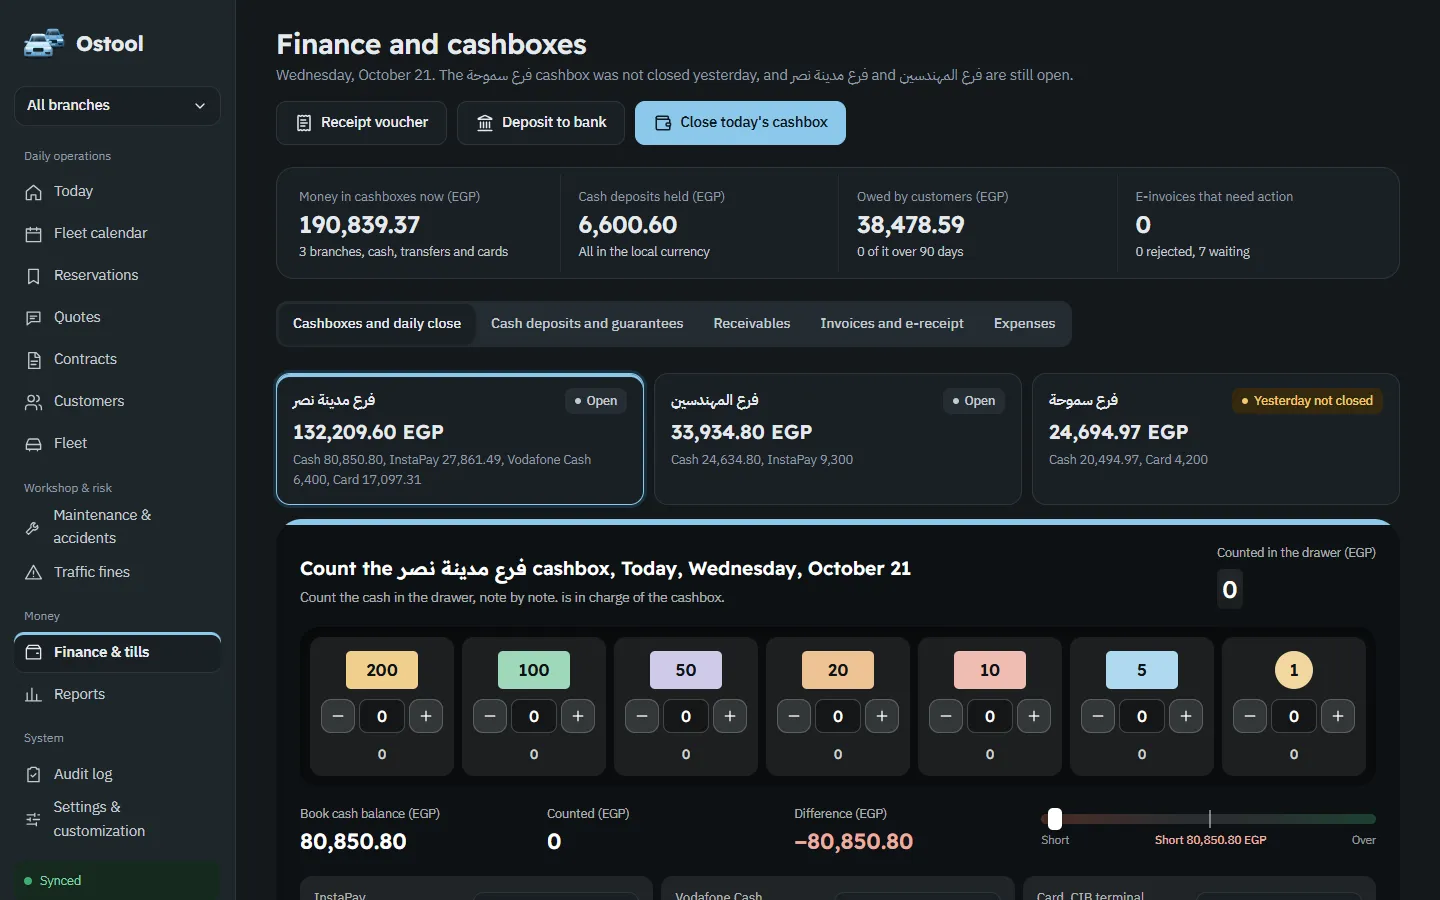This screenshot has height=900, width=1440.
Task: Increase the 200 note count
Action: click(426, 716)
